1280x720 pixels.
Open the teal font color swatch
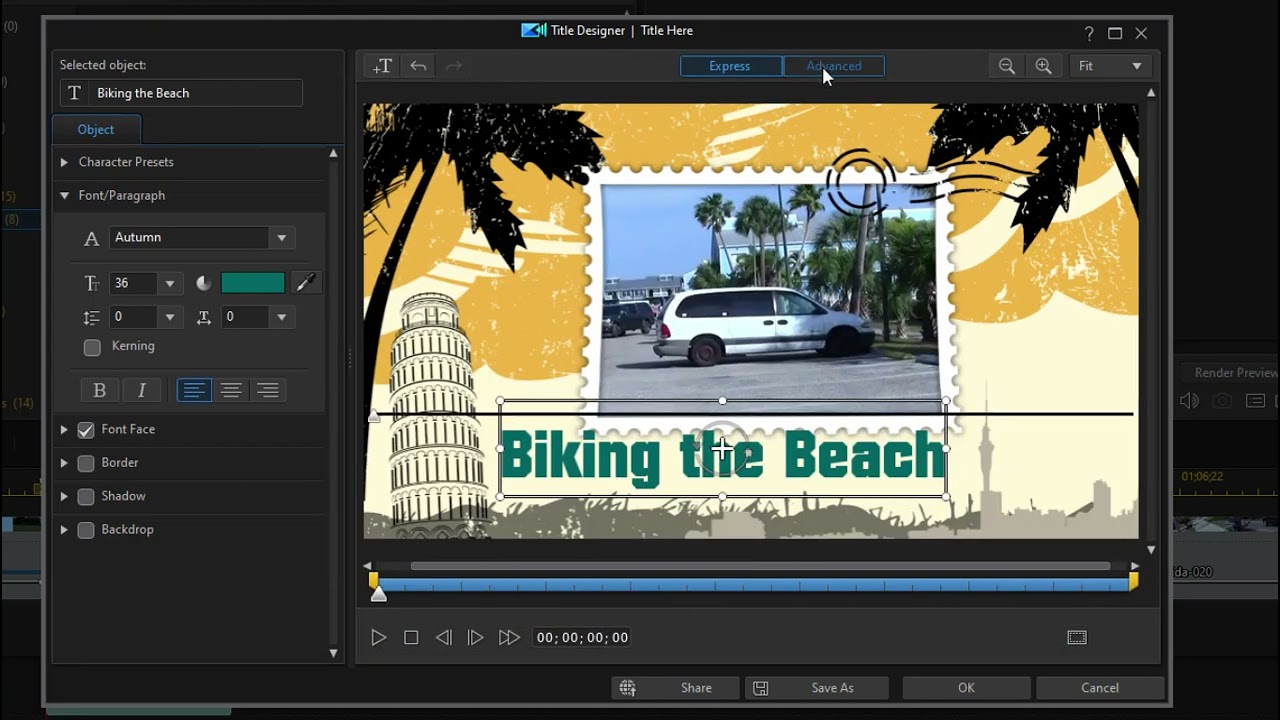(253, 284)
